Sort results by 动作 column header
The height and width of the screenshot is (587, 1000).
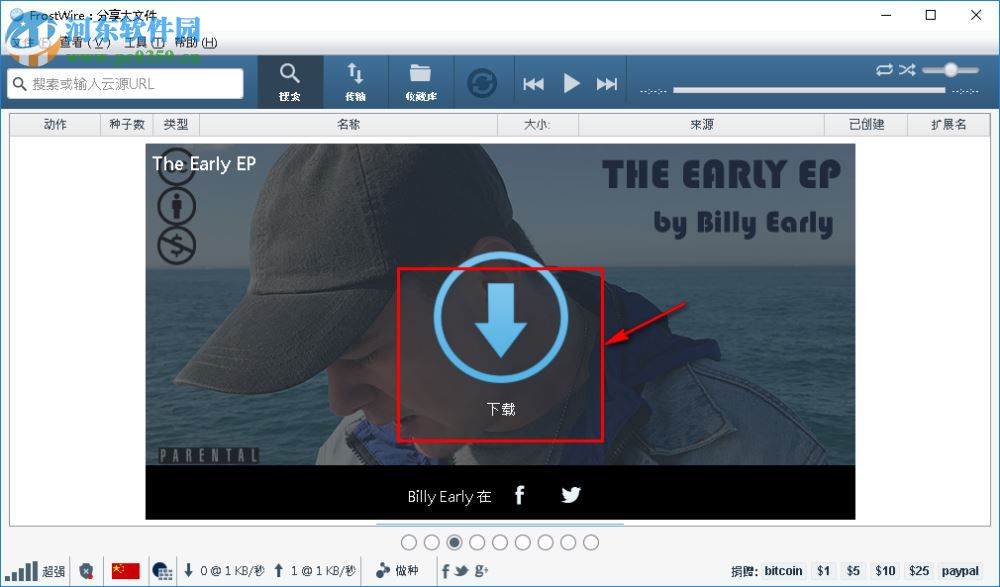point(55,124)
